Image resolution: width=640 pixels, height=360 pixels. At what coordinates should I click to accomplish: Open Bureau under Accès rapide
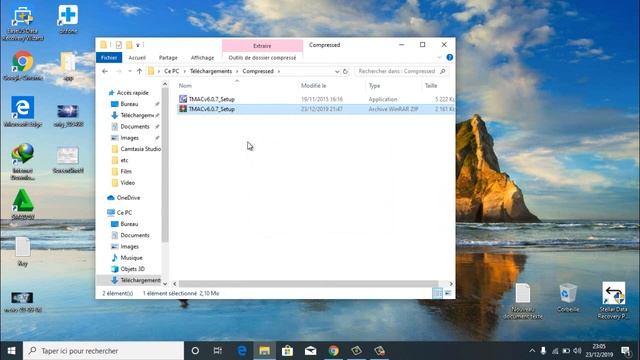[x=129, y=104]
